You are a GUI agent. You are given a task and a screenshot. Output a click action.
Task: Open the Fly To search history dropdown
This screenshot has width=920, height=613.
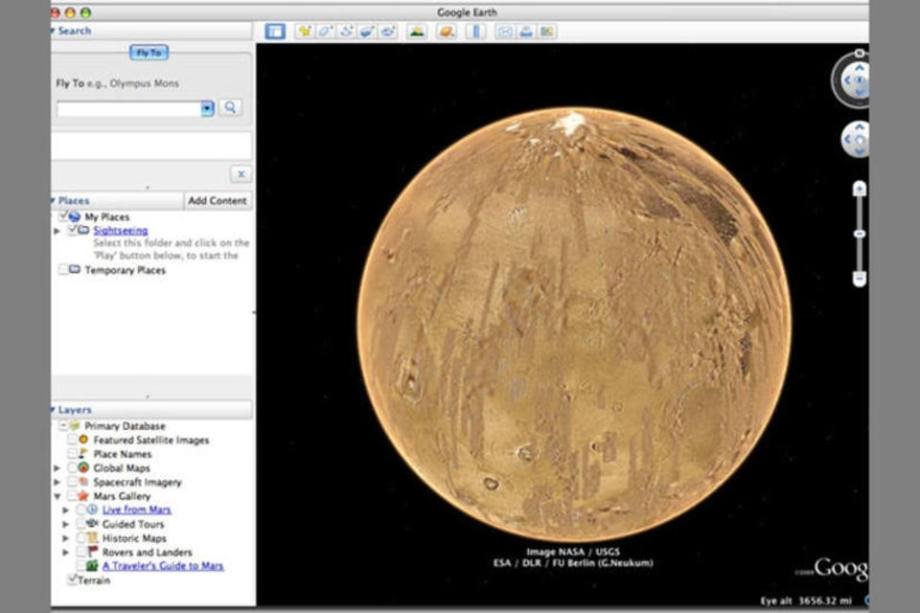tap(207, 108)
